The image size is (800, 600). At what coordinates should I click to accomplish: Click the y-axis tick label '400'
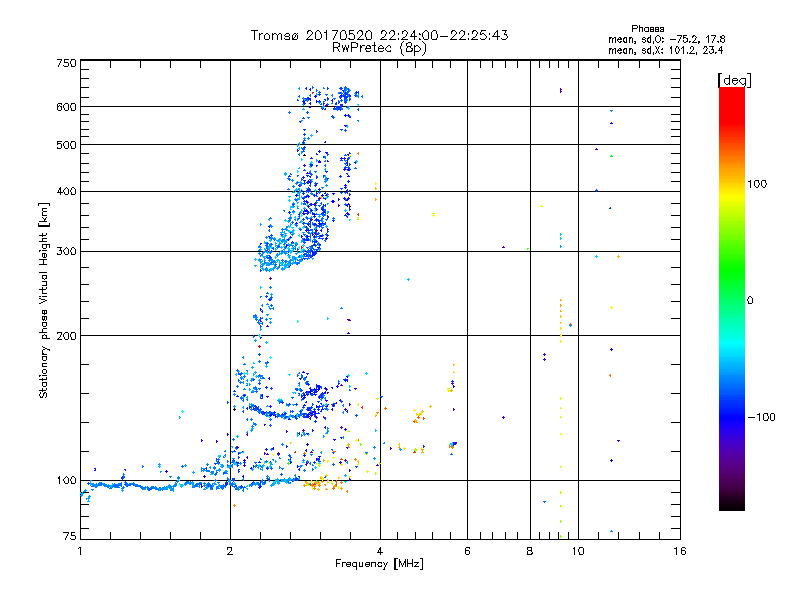[66, 191]
